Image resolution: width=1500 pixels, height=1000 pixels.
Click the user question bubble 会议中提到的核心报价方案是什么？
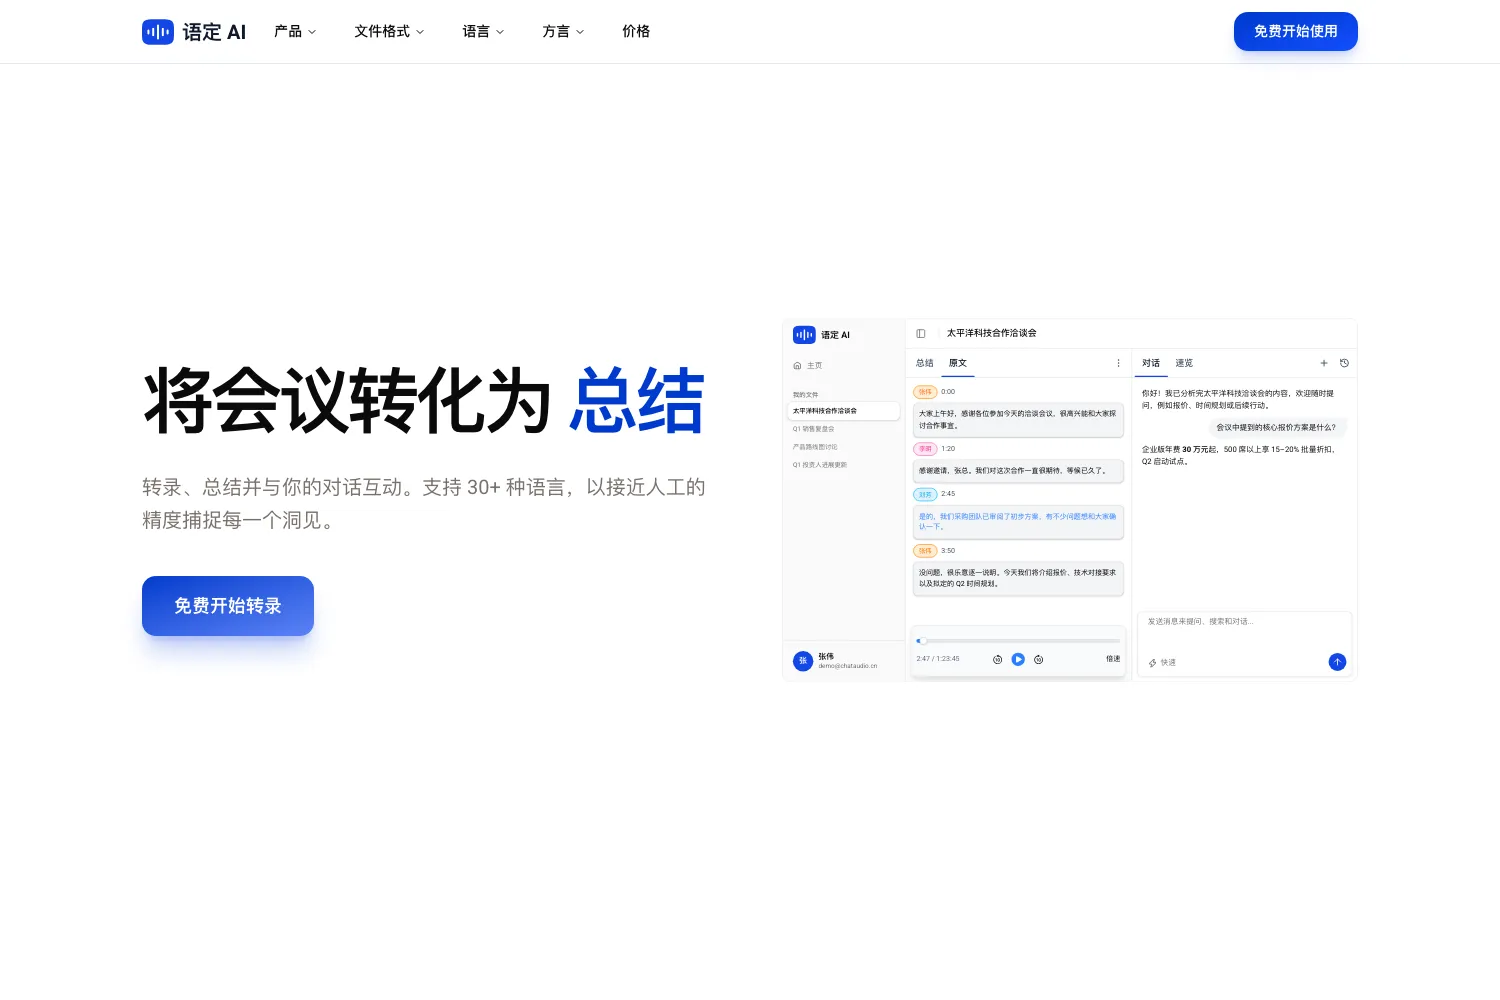pos(1276,427)
